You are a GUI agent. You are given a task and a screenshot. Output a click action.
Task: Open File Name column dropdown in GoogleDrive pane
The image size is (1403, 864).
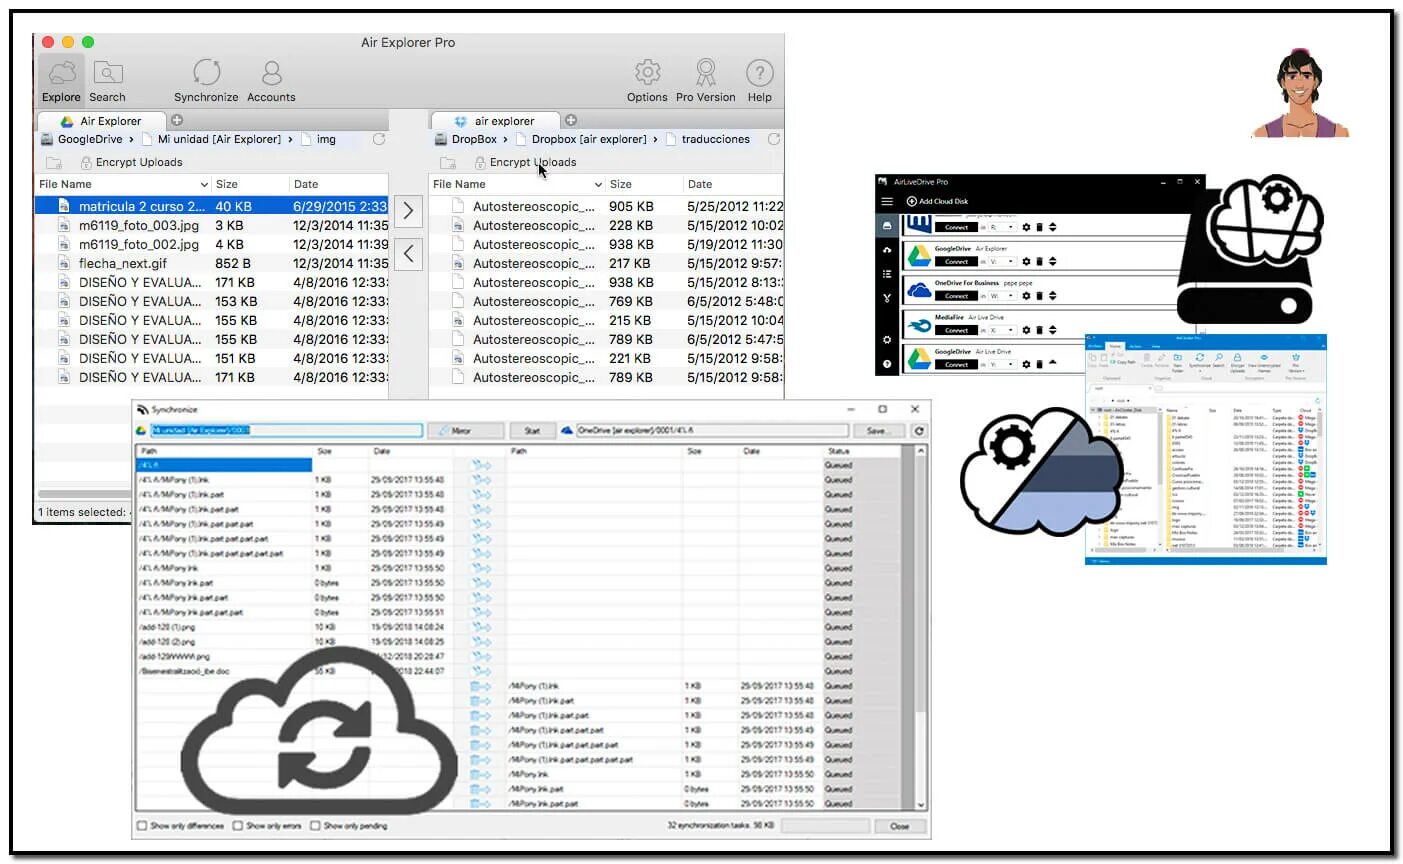coord(204,185)
